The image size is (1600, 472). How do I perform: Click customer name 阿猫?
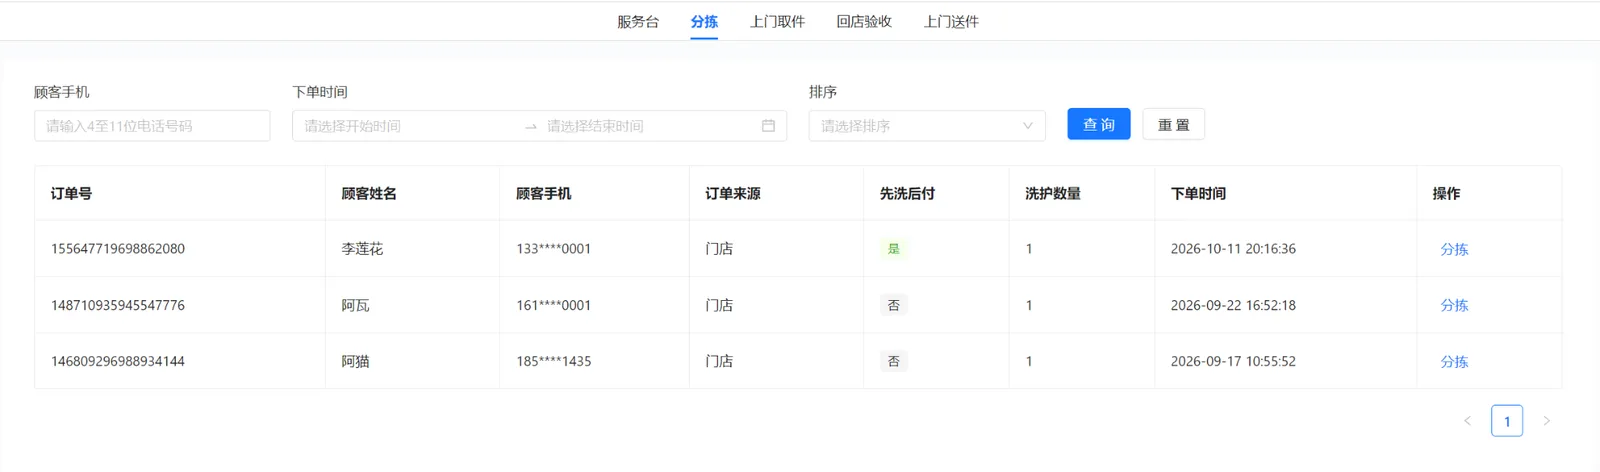click(x=355, y=361)
